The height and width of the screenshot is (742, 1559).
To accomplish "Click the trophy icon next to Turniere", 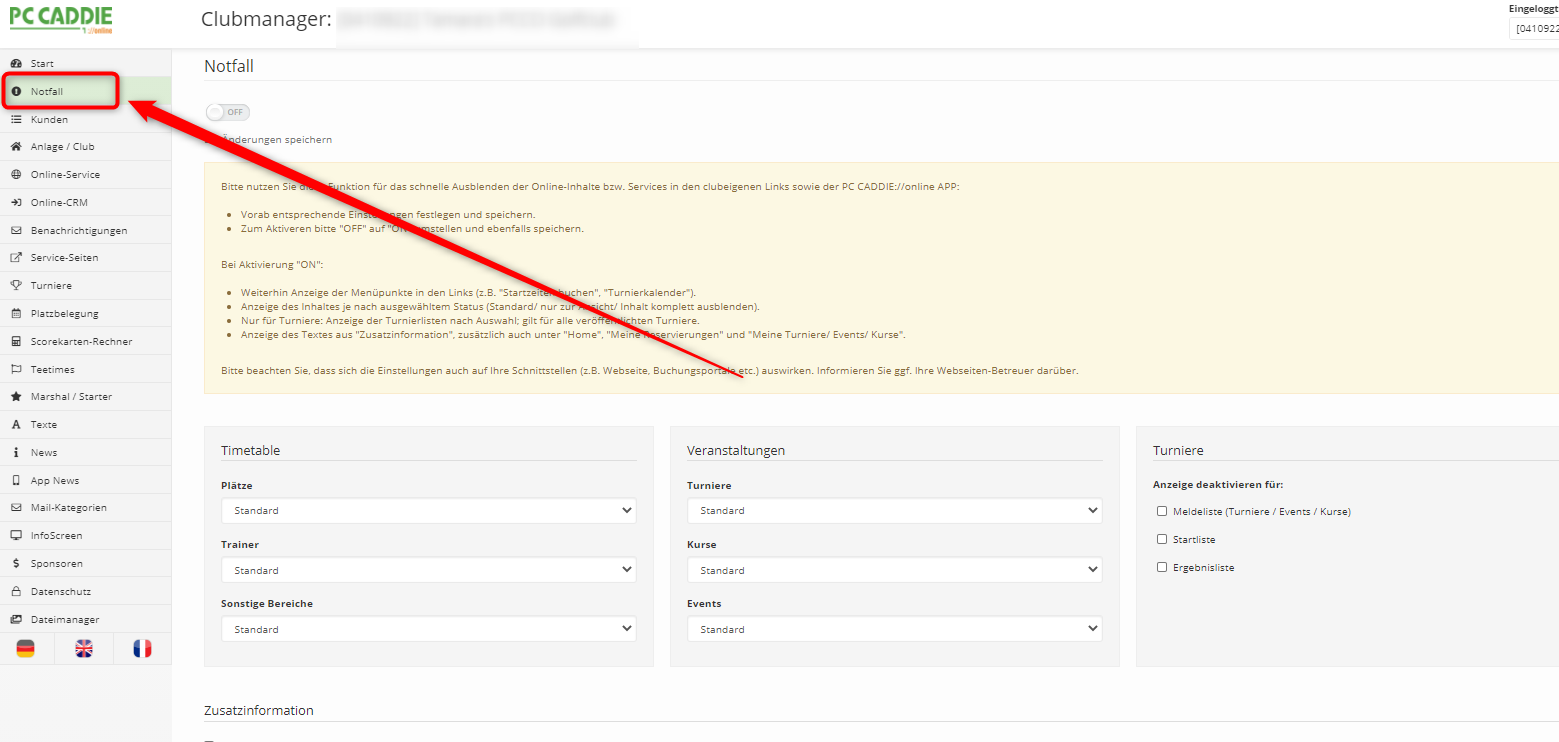I will (16, 286).
